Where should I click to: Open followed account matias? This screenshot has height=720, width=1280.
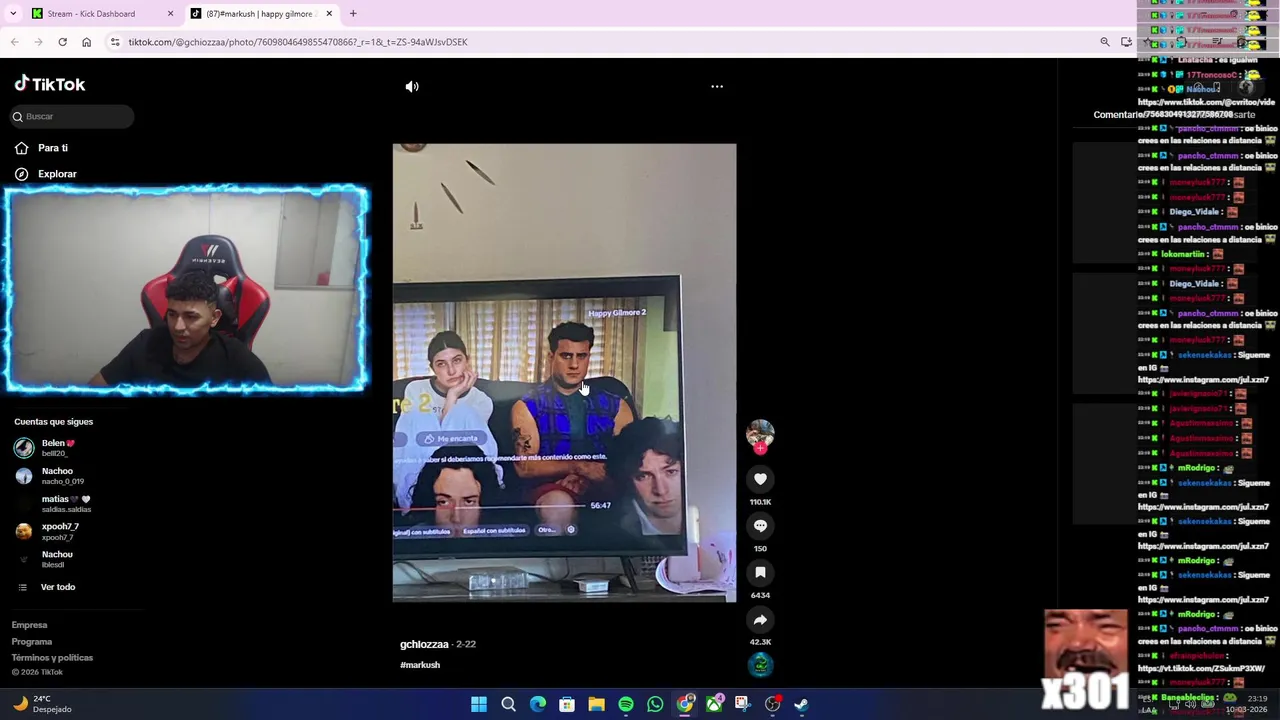[53, 504]
